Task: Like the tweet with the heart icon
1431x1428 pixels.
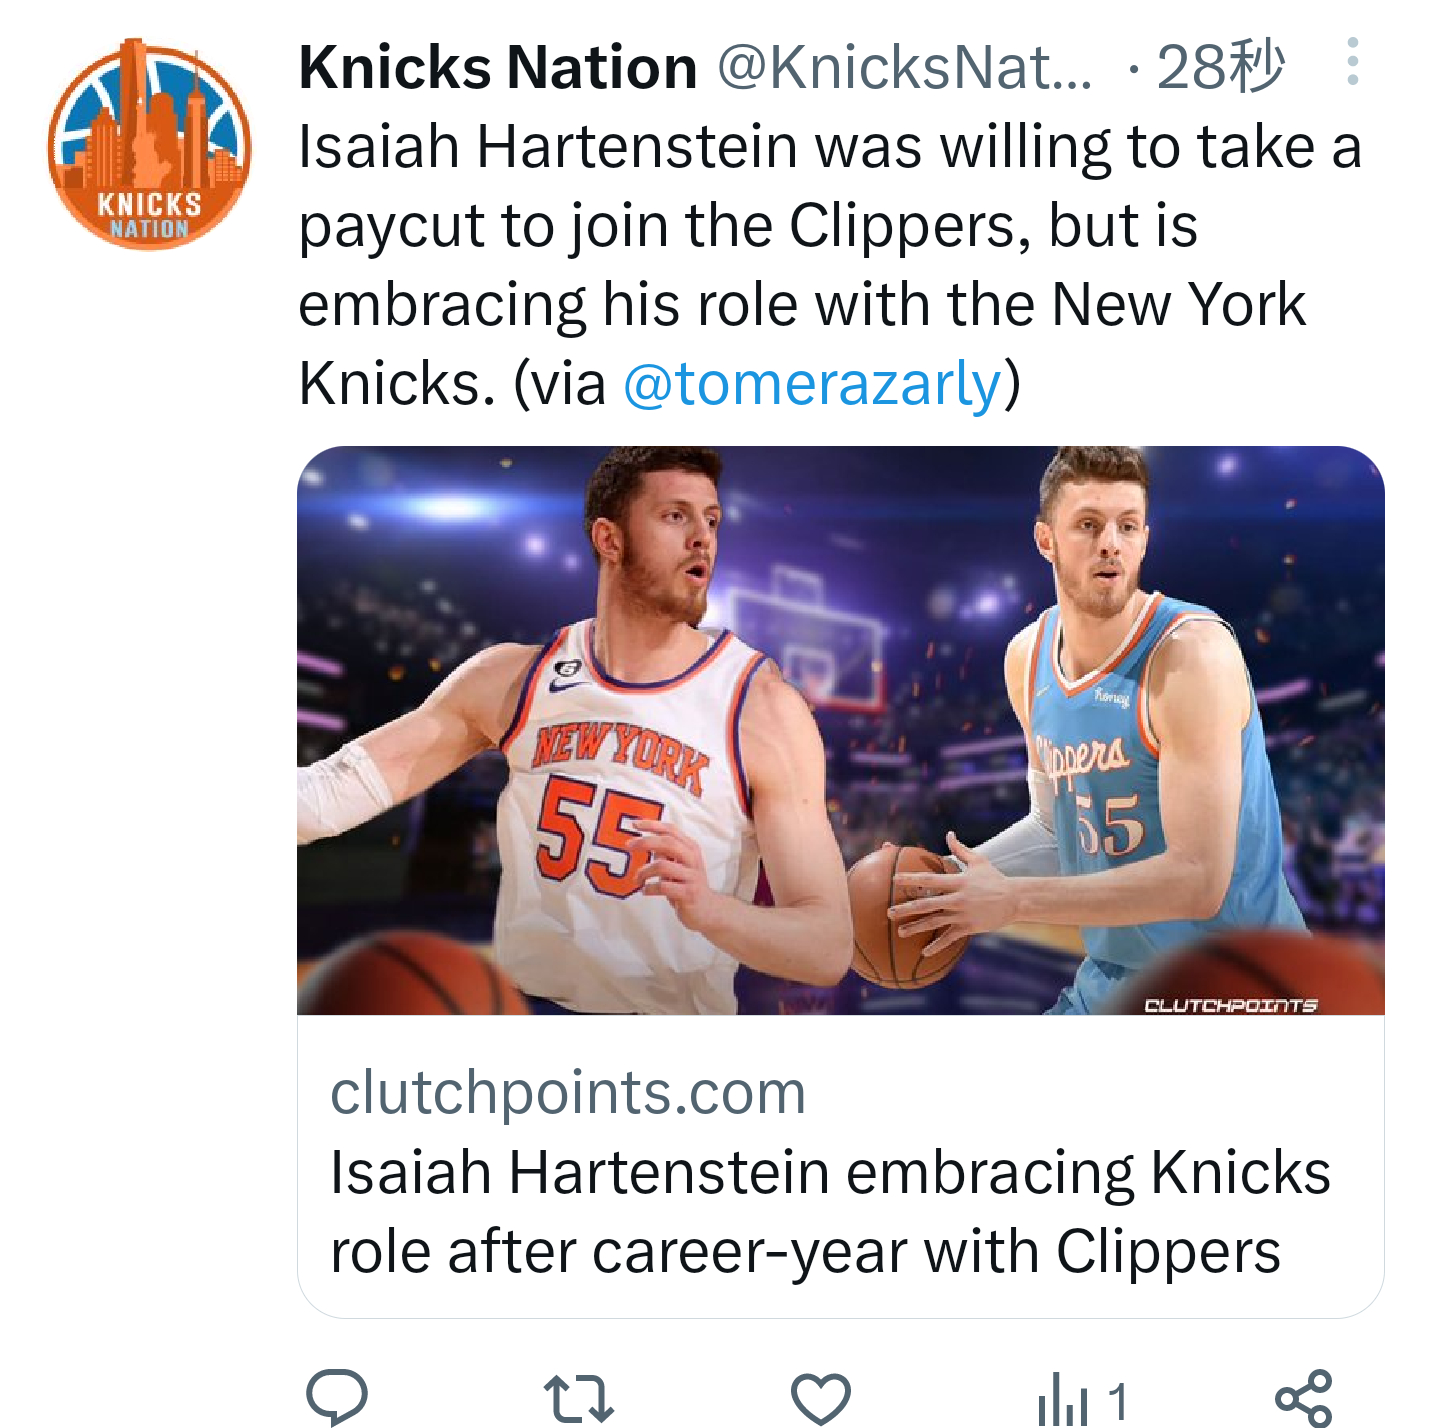Action: point(820,1398)
